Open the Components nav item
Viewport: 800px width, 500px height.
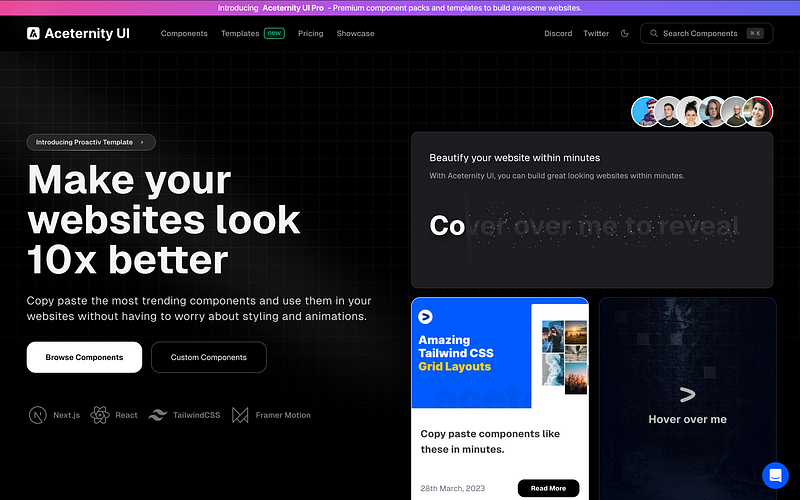point(184,34)
